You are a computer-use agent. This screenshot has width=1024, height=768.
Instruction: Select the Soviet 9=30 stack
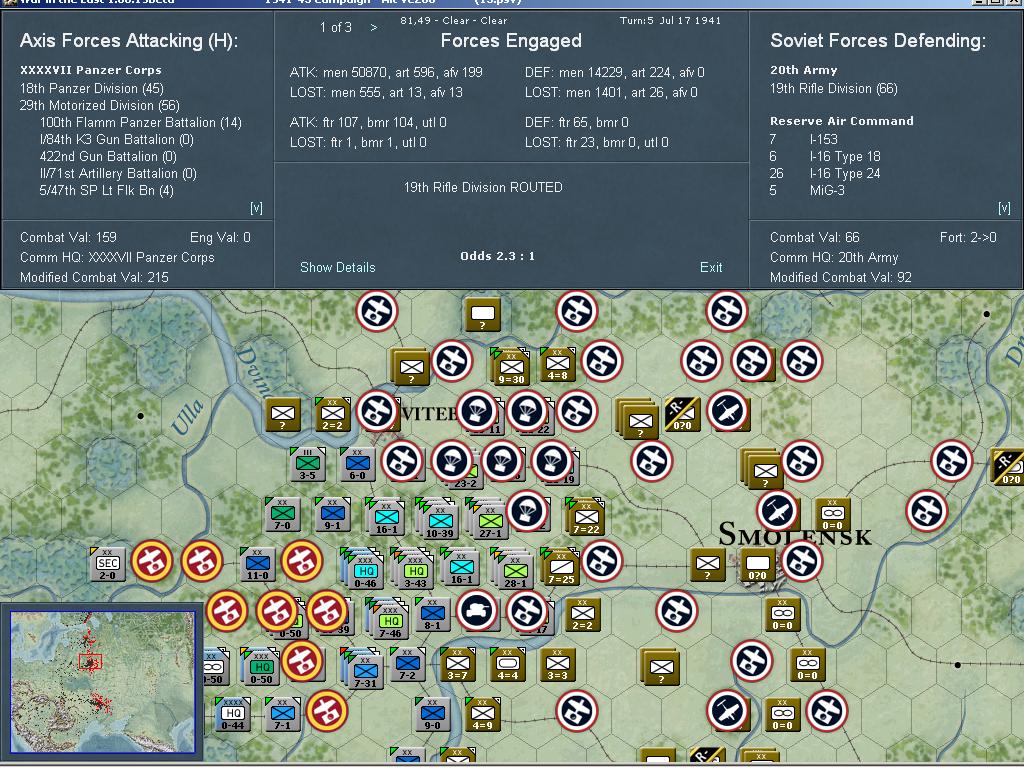[510, 367]
